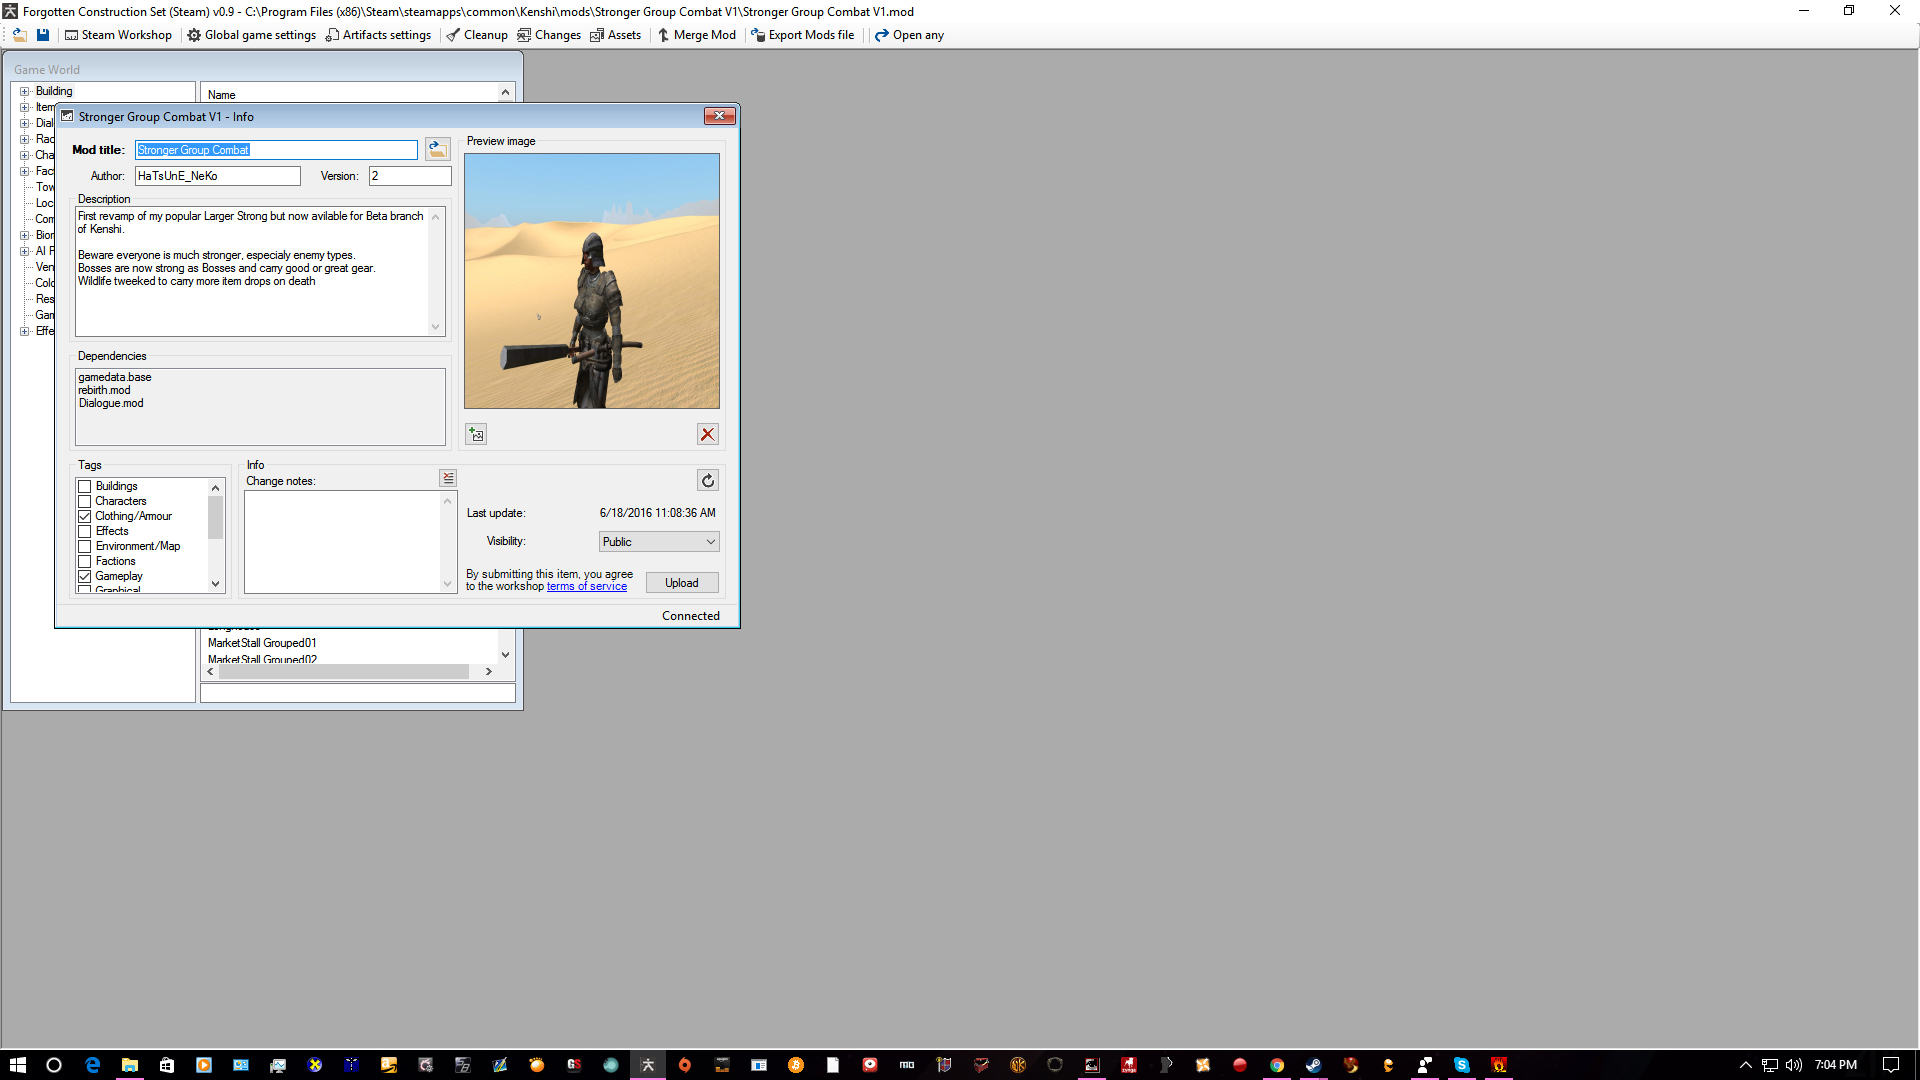Click the refresh icon in Info section

[x=708, y=481]
